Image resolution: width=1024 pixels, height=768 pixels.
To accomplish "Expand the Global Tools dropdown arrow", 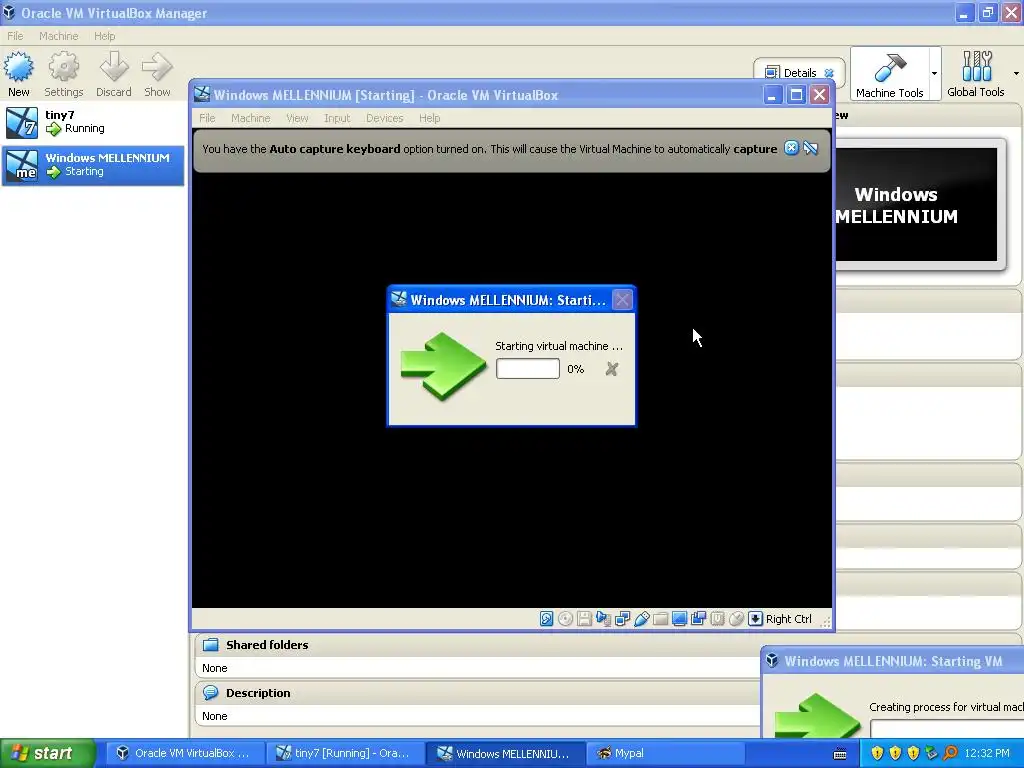I will 1016,74.
